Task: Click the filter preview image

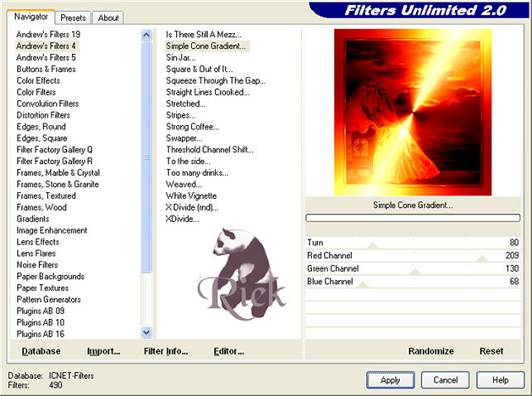Action: point(413,112)
